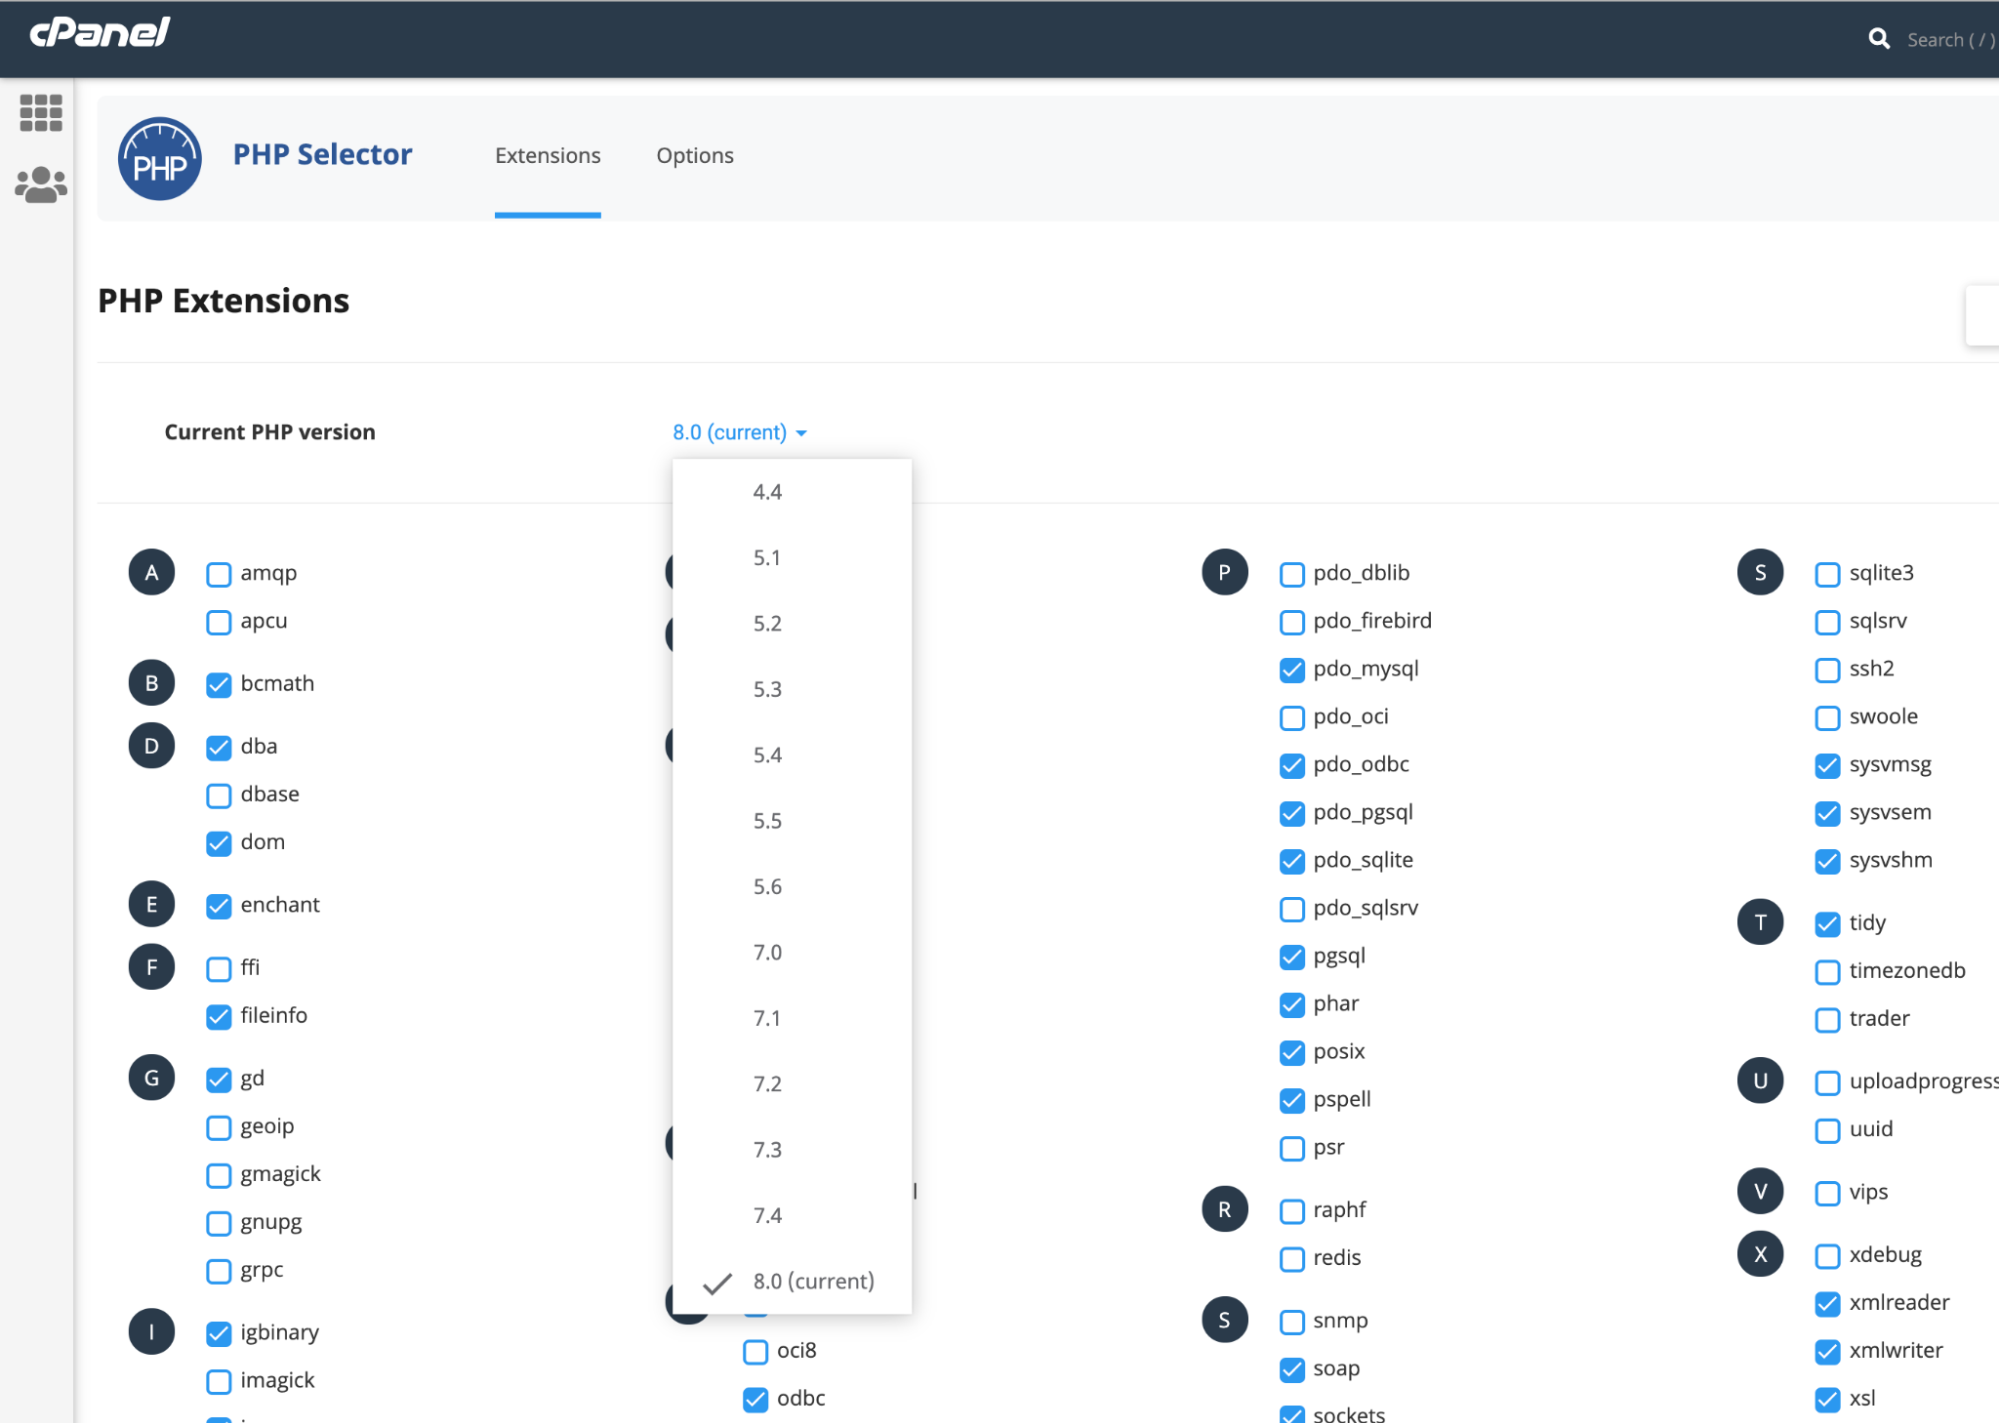Uncheck the bcmath extension
This screenshot has height=1424, width=1999.
pos(219,685)
